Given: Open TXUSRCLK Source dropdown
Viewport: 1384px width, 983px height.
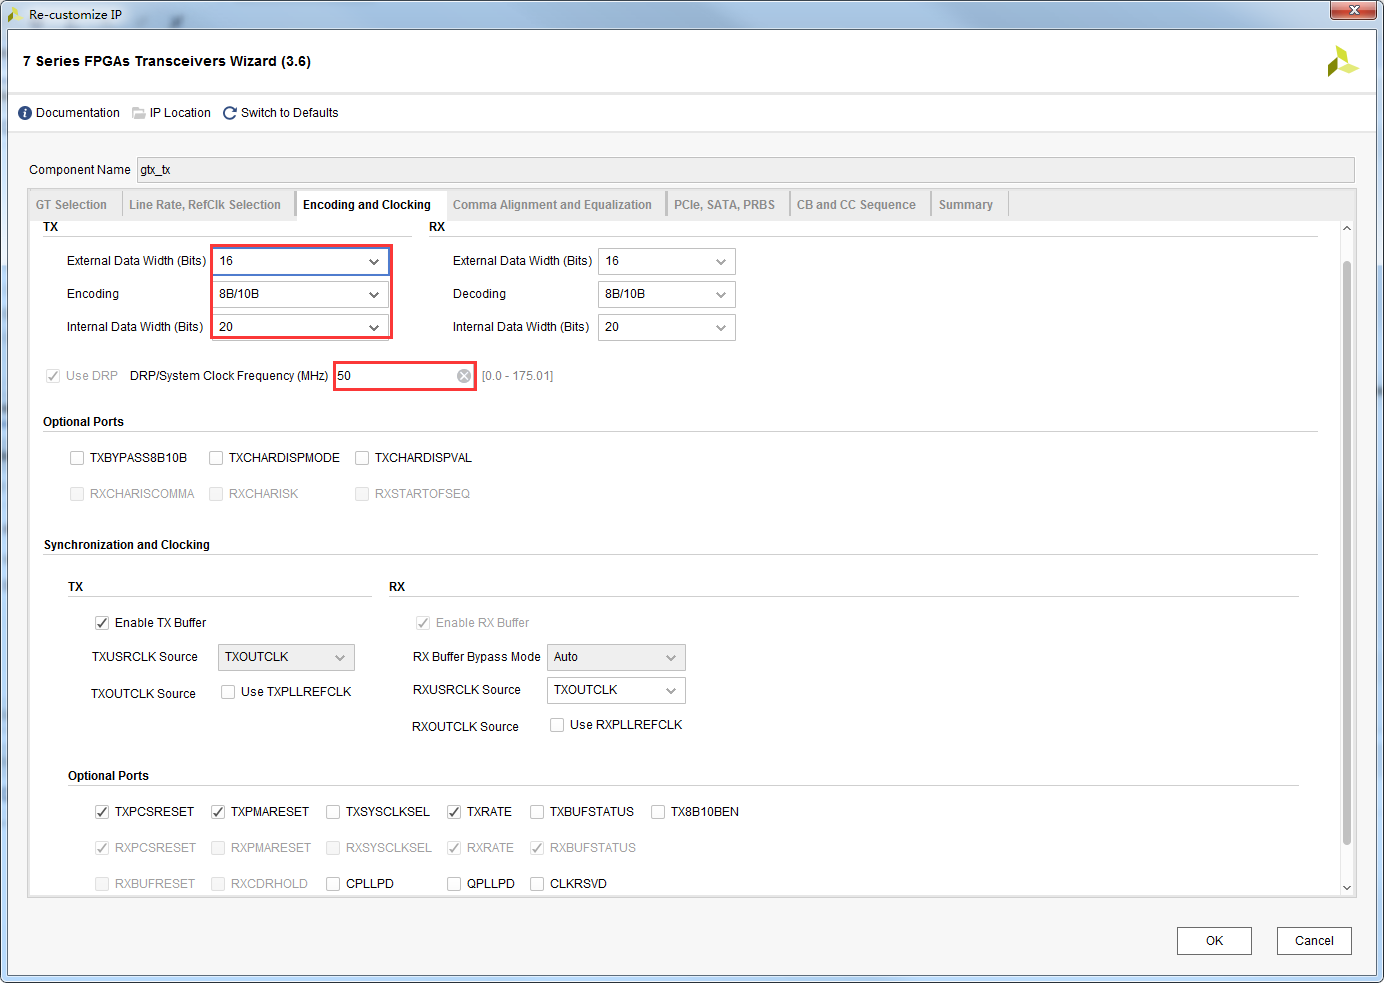Looking at the screenshot, I should pos(286,657).
